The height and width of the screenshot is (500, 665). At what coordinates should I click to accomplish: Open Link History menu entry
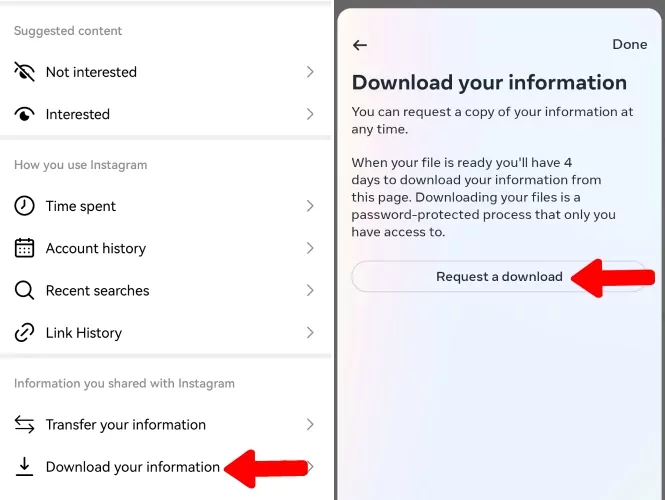tap(165, 332)
